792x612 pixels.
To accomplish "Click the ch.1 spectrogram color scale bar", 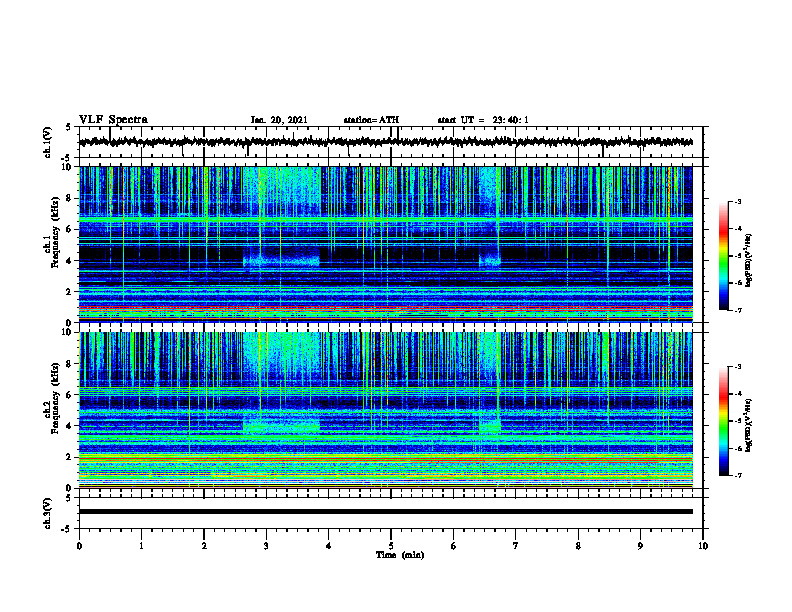I will 723,256.
